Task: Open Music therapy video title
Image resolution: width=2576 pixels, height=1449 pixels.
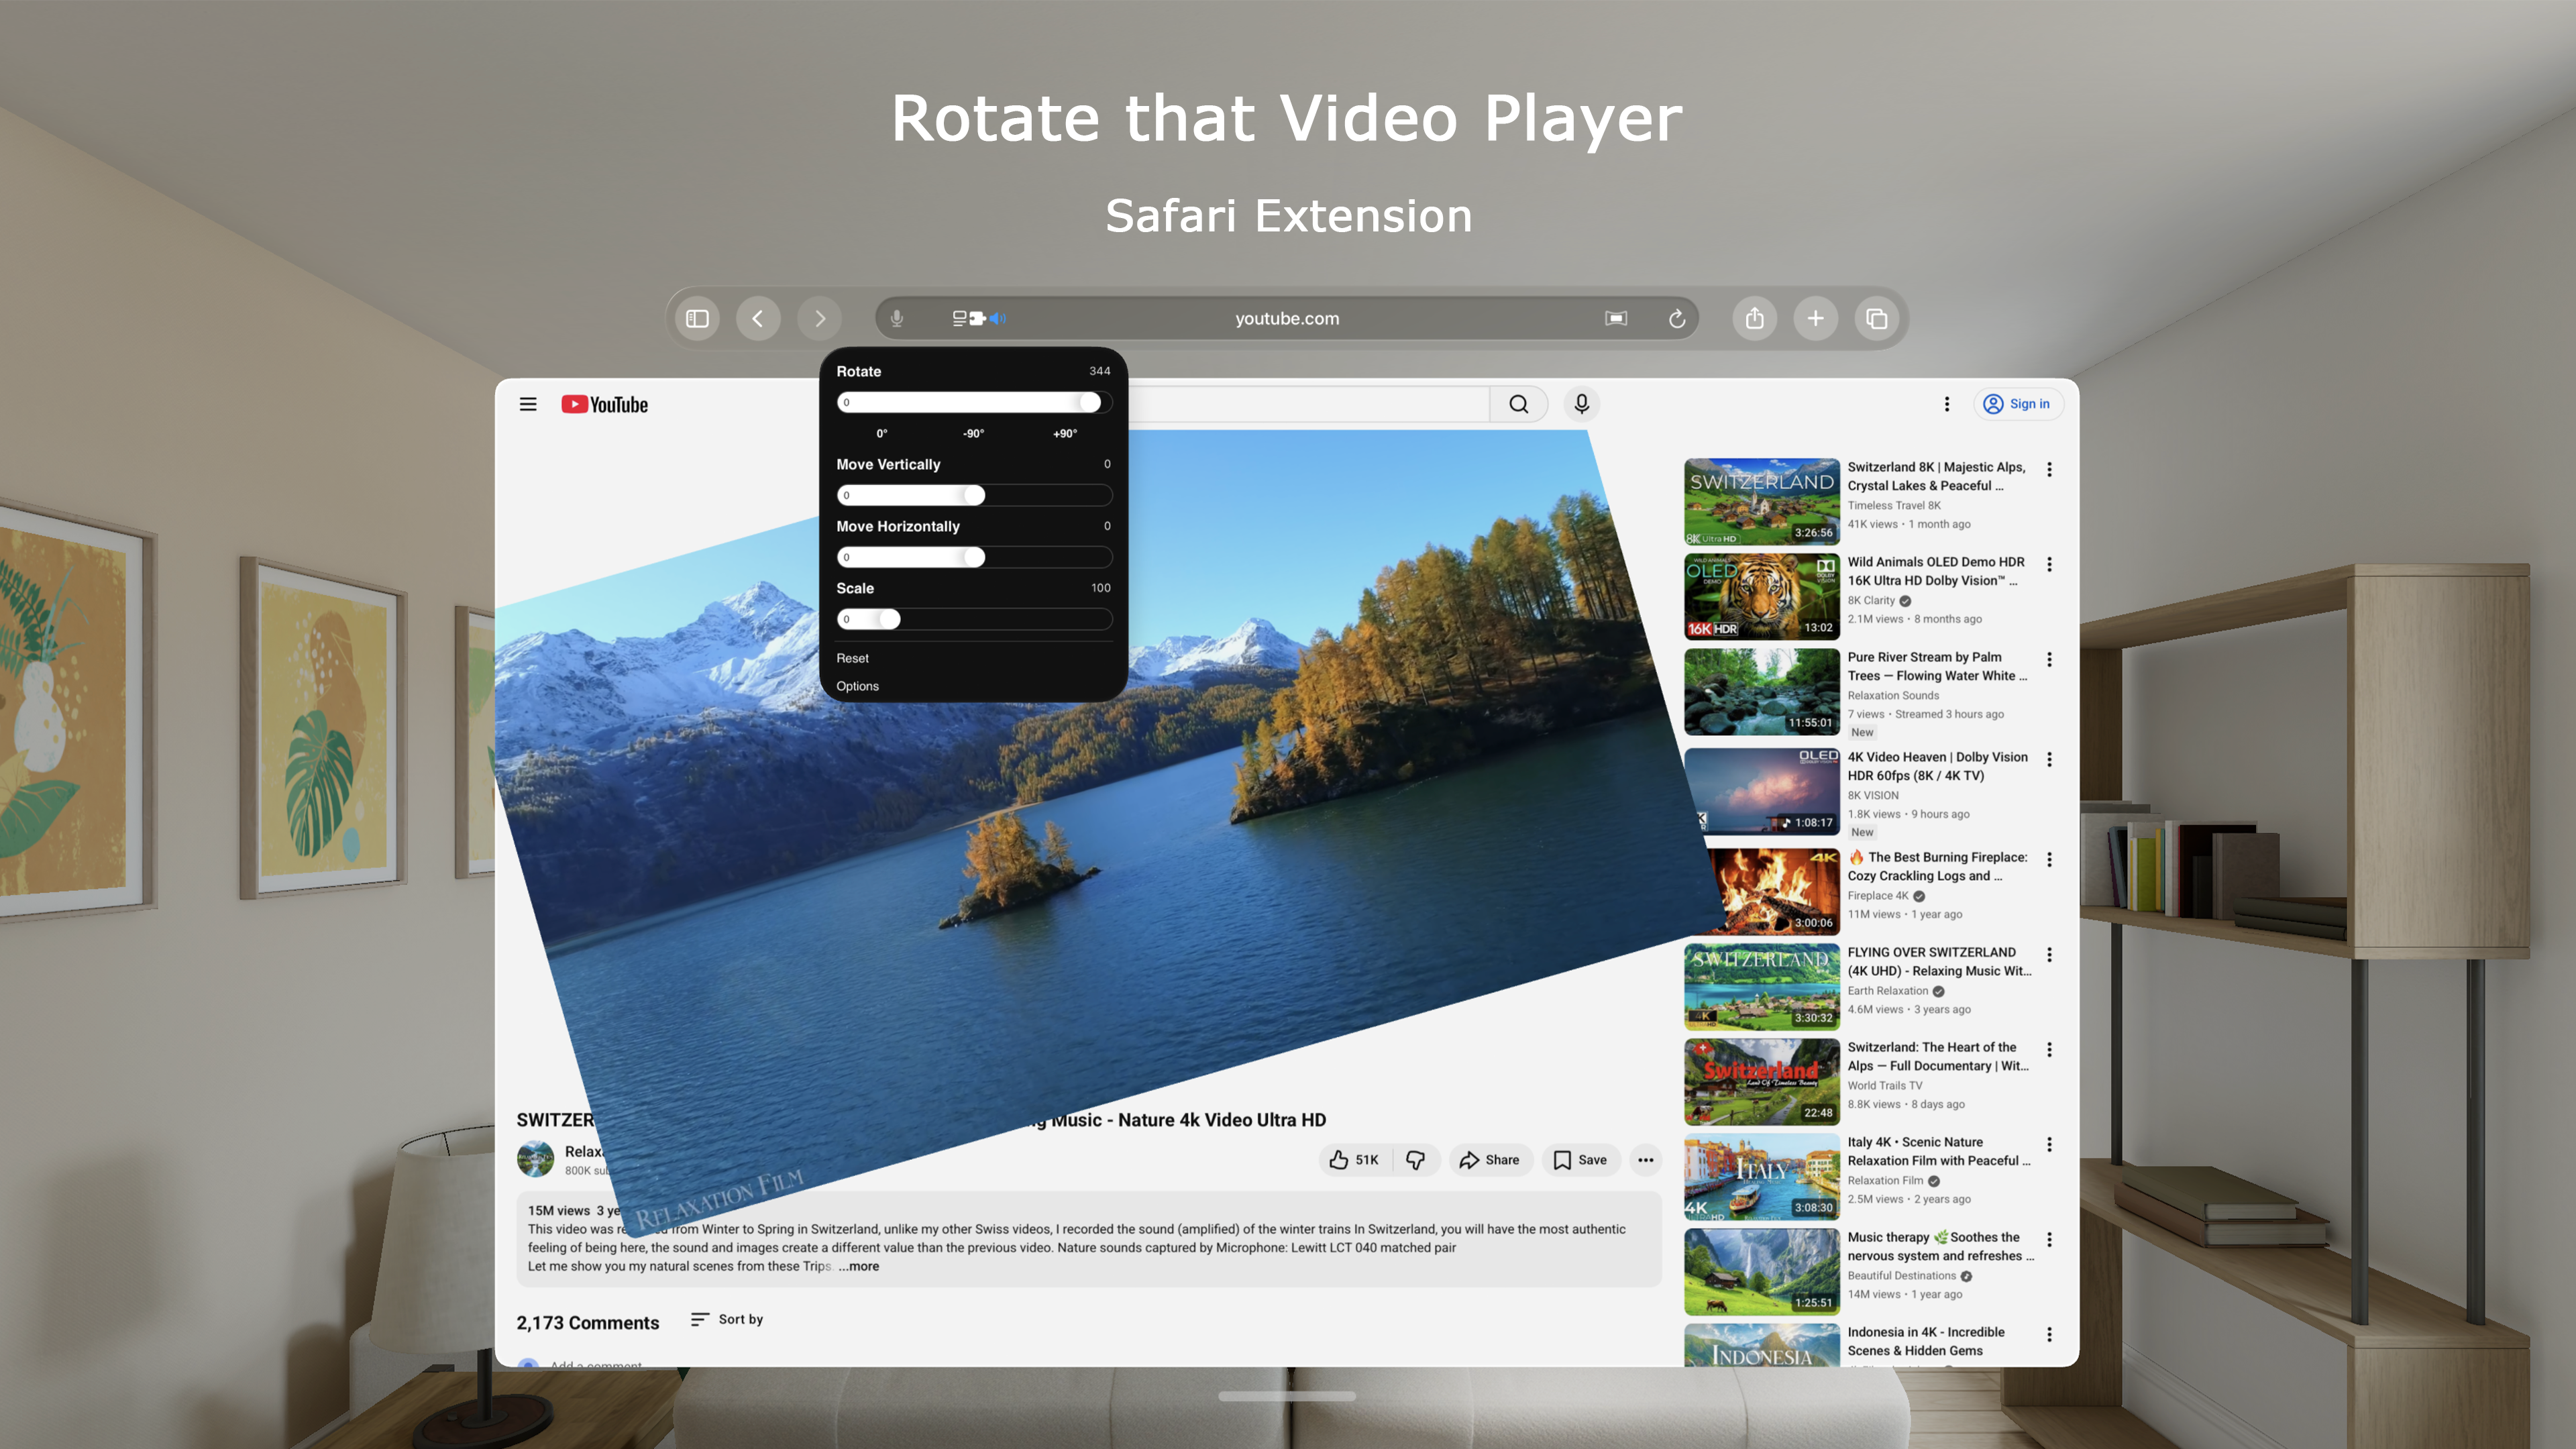Action: (1941, 1247)
